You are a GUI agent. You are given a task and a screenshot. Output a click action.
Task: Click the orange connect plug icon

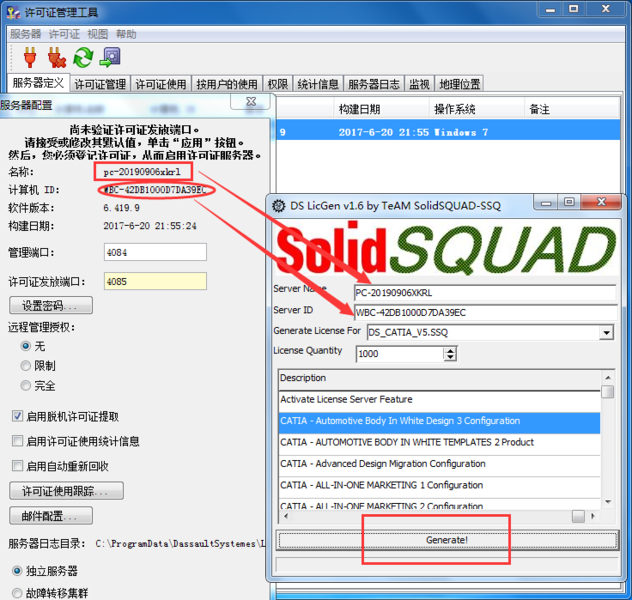coord(30,57)
